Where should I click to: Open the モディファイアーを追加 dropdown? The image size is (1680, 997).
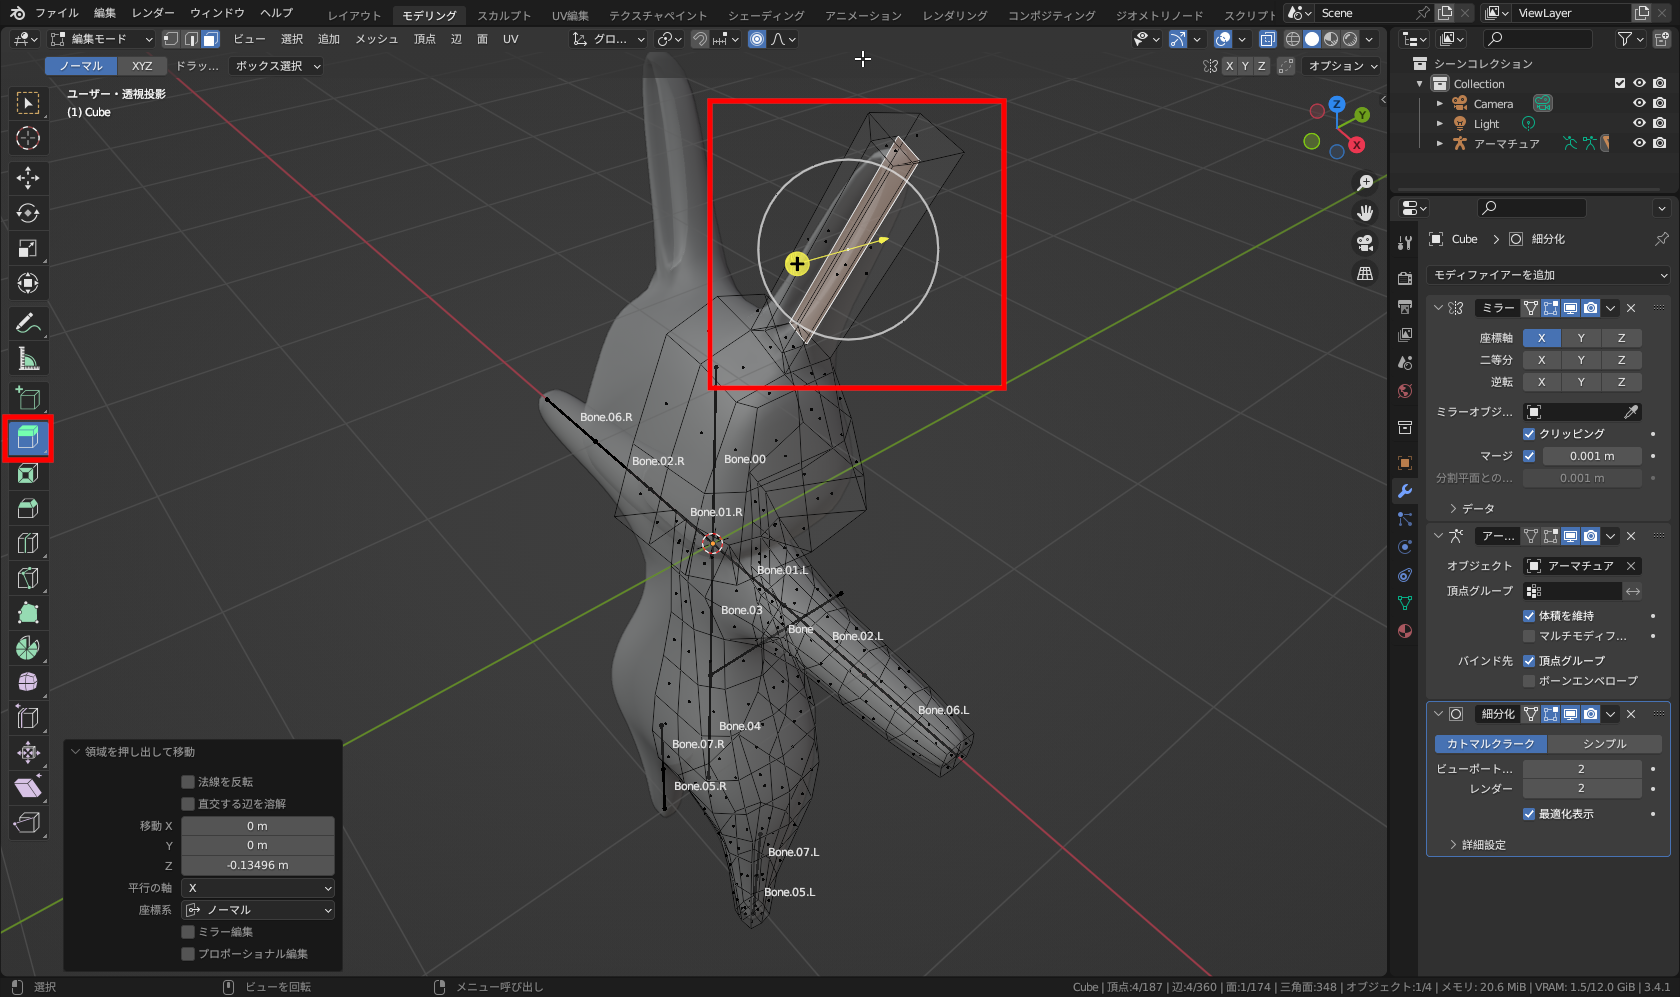(1549, 275)
